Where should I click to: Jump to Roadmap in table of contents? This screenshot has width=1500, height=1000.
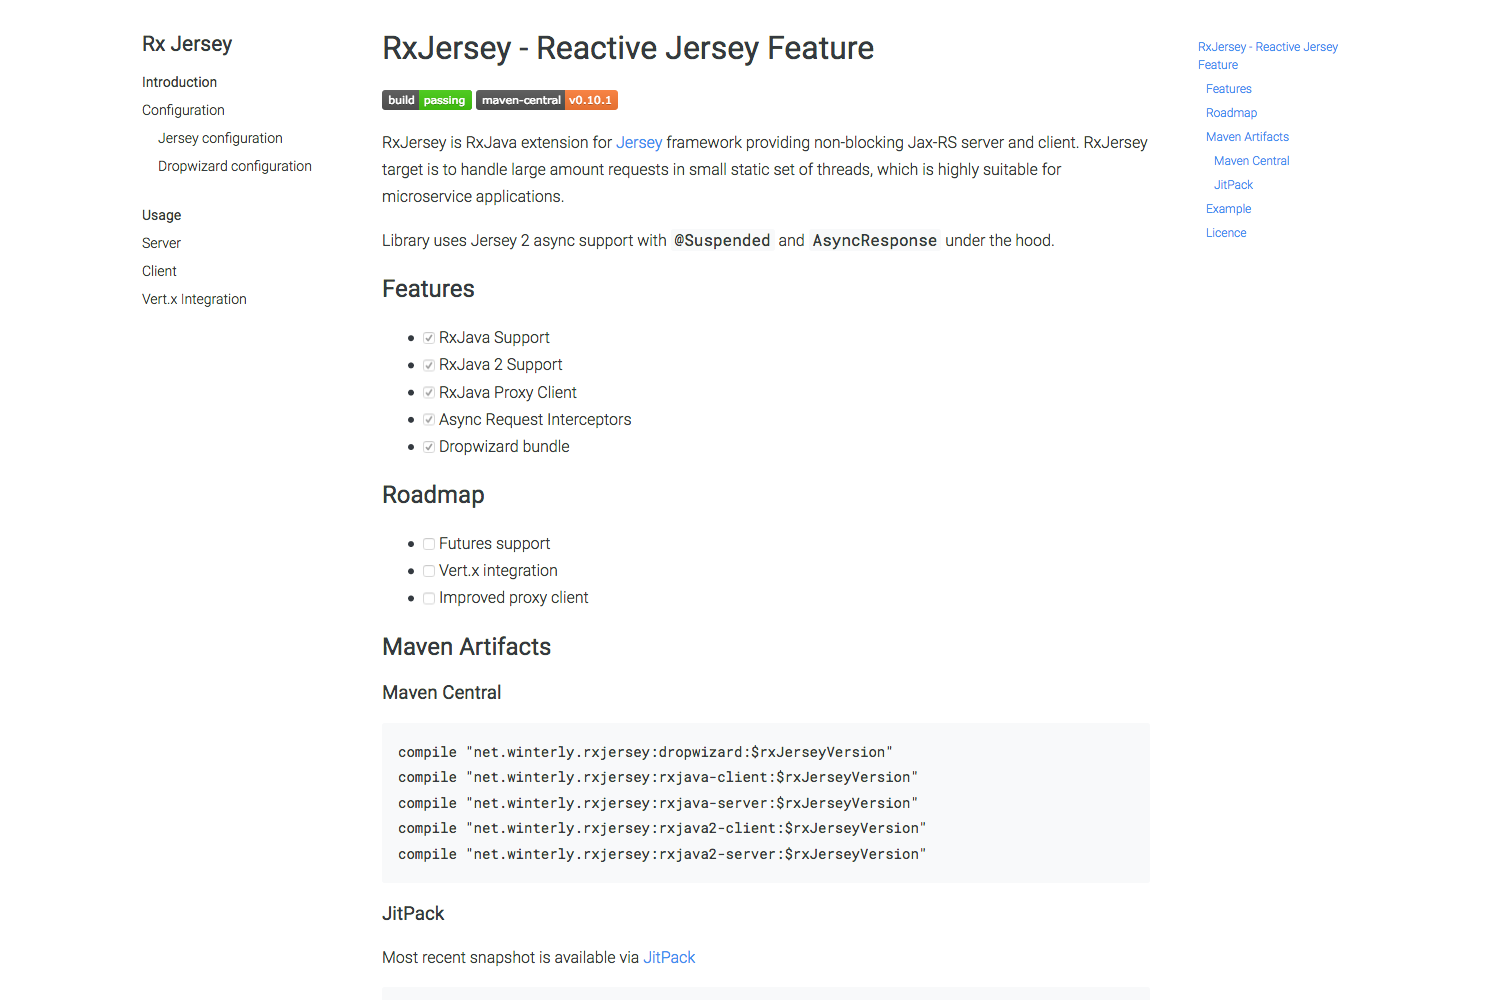[1231, 113]
